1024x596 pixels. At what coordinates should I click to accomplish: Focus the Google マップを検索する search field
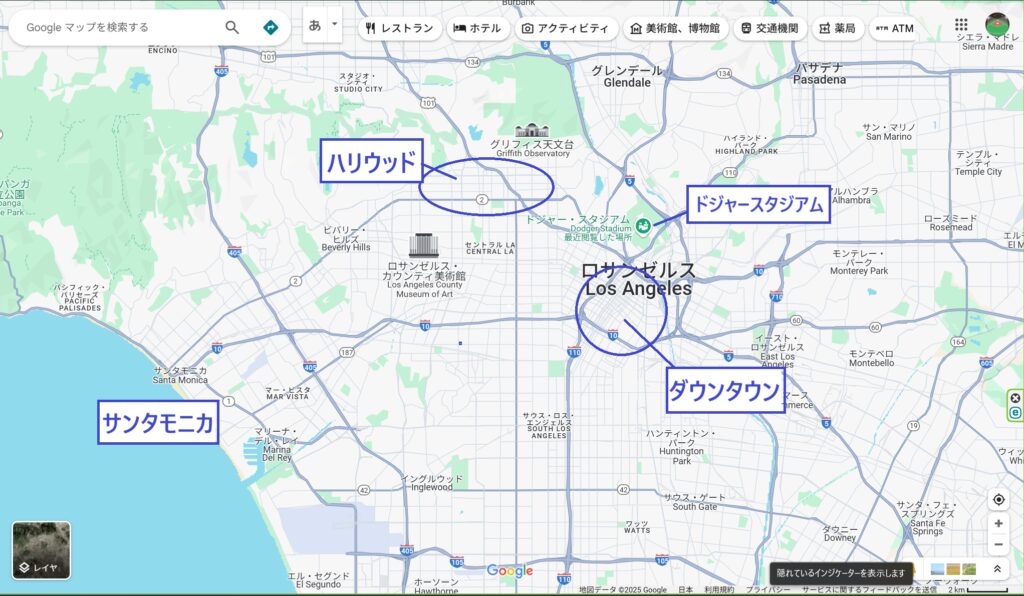coord(121,27)
